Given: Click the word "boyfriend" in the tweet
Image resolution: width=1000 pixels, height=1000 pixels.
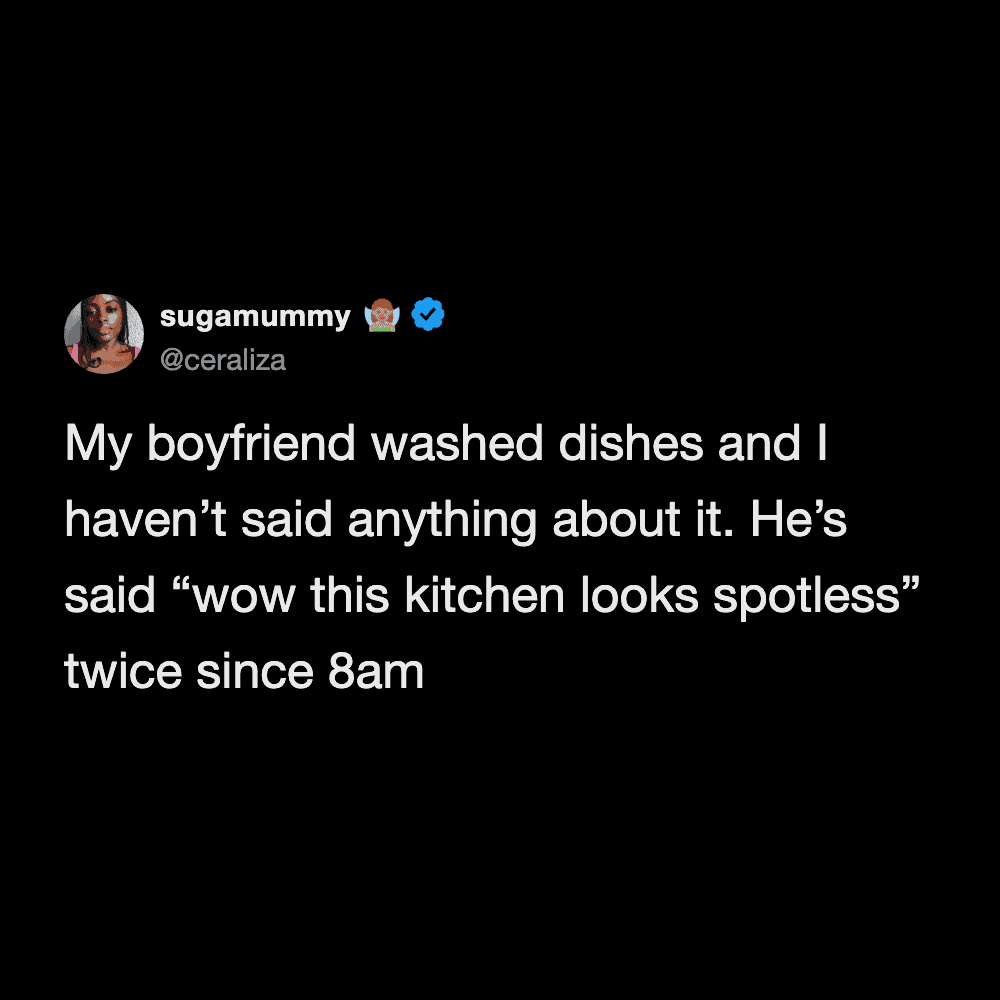Looking at the screenshot, I should [x=251, y=445].
